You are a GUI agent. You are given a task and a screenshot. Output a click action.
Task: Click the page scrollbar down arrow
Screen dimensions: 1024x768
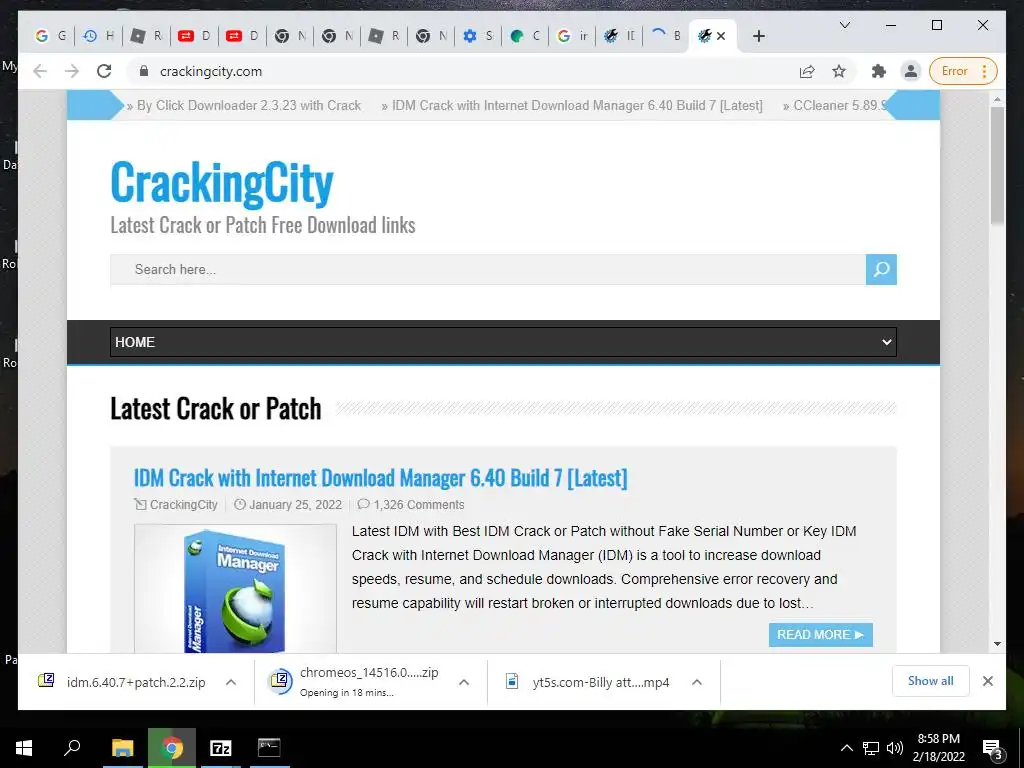997,644
